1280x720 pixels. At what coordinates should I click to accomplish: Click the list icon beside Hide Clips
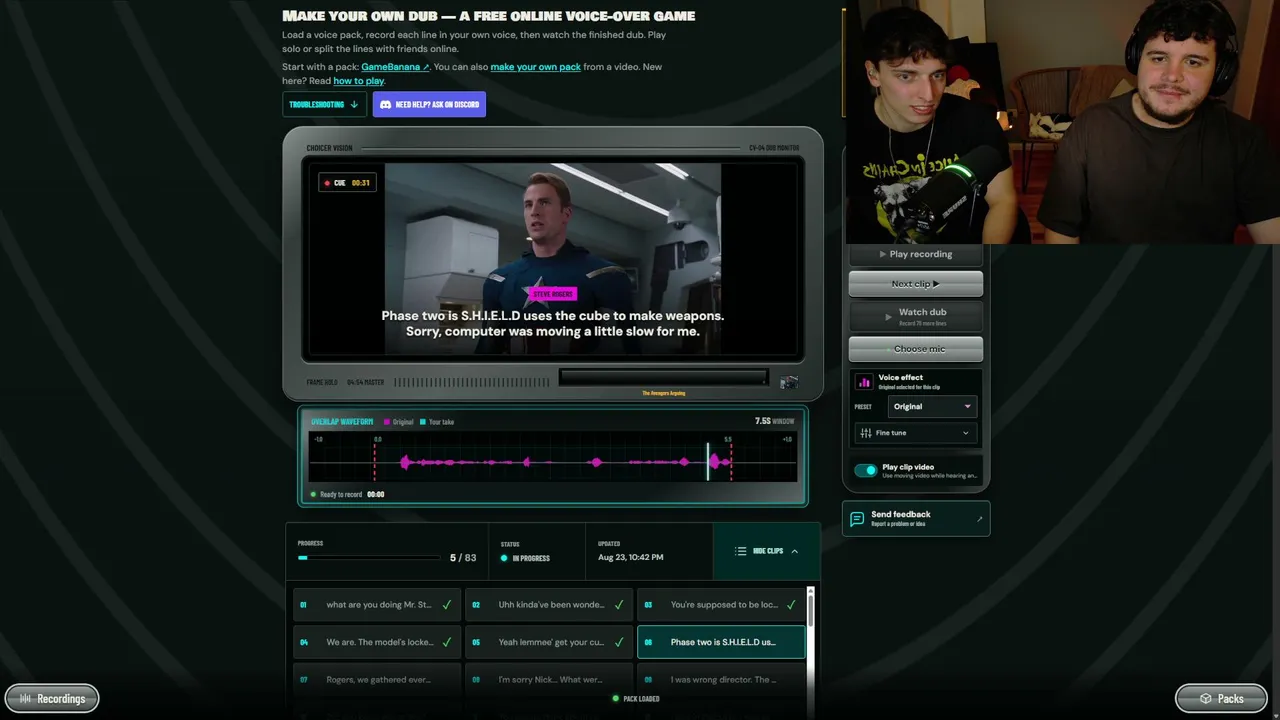(x=740, y=551)
